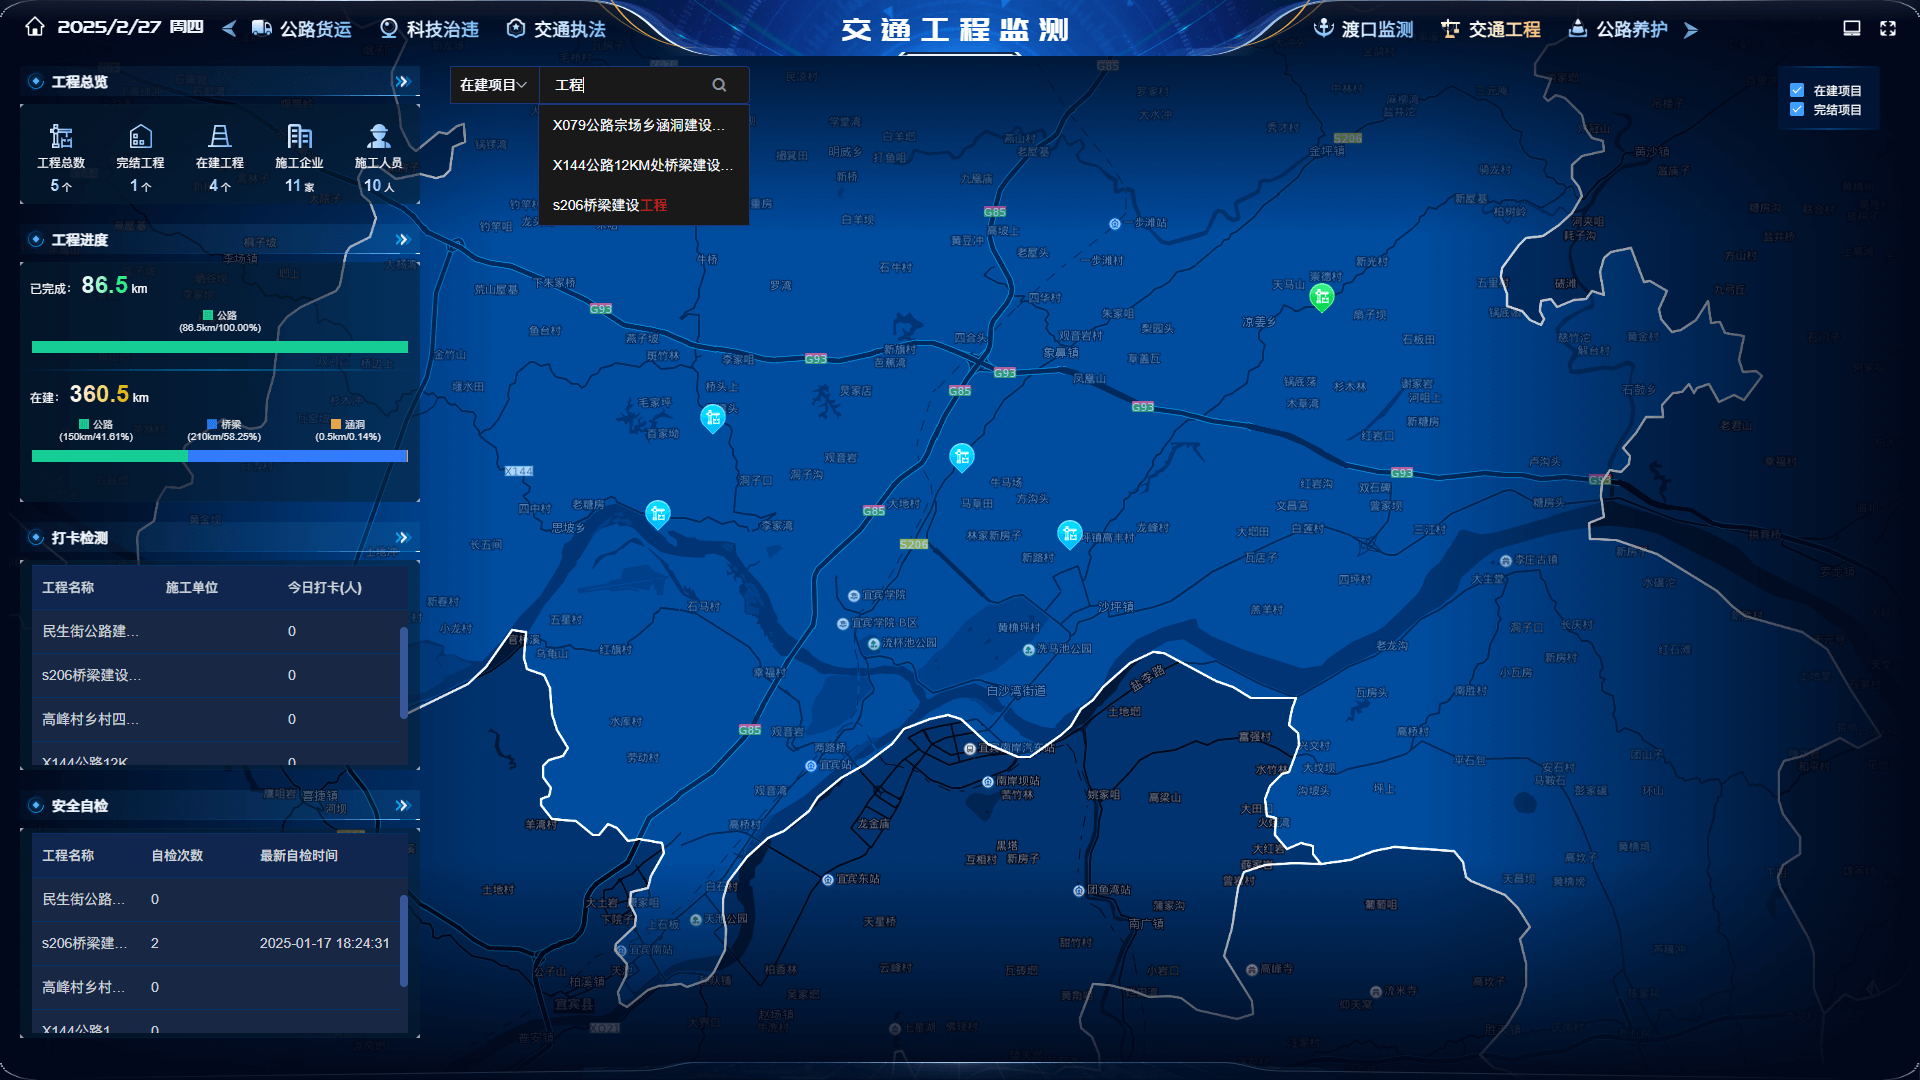This screenshot has height=1080, width=1920.
Task: Click the 工程总数 icon
Action: [61, 136]
